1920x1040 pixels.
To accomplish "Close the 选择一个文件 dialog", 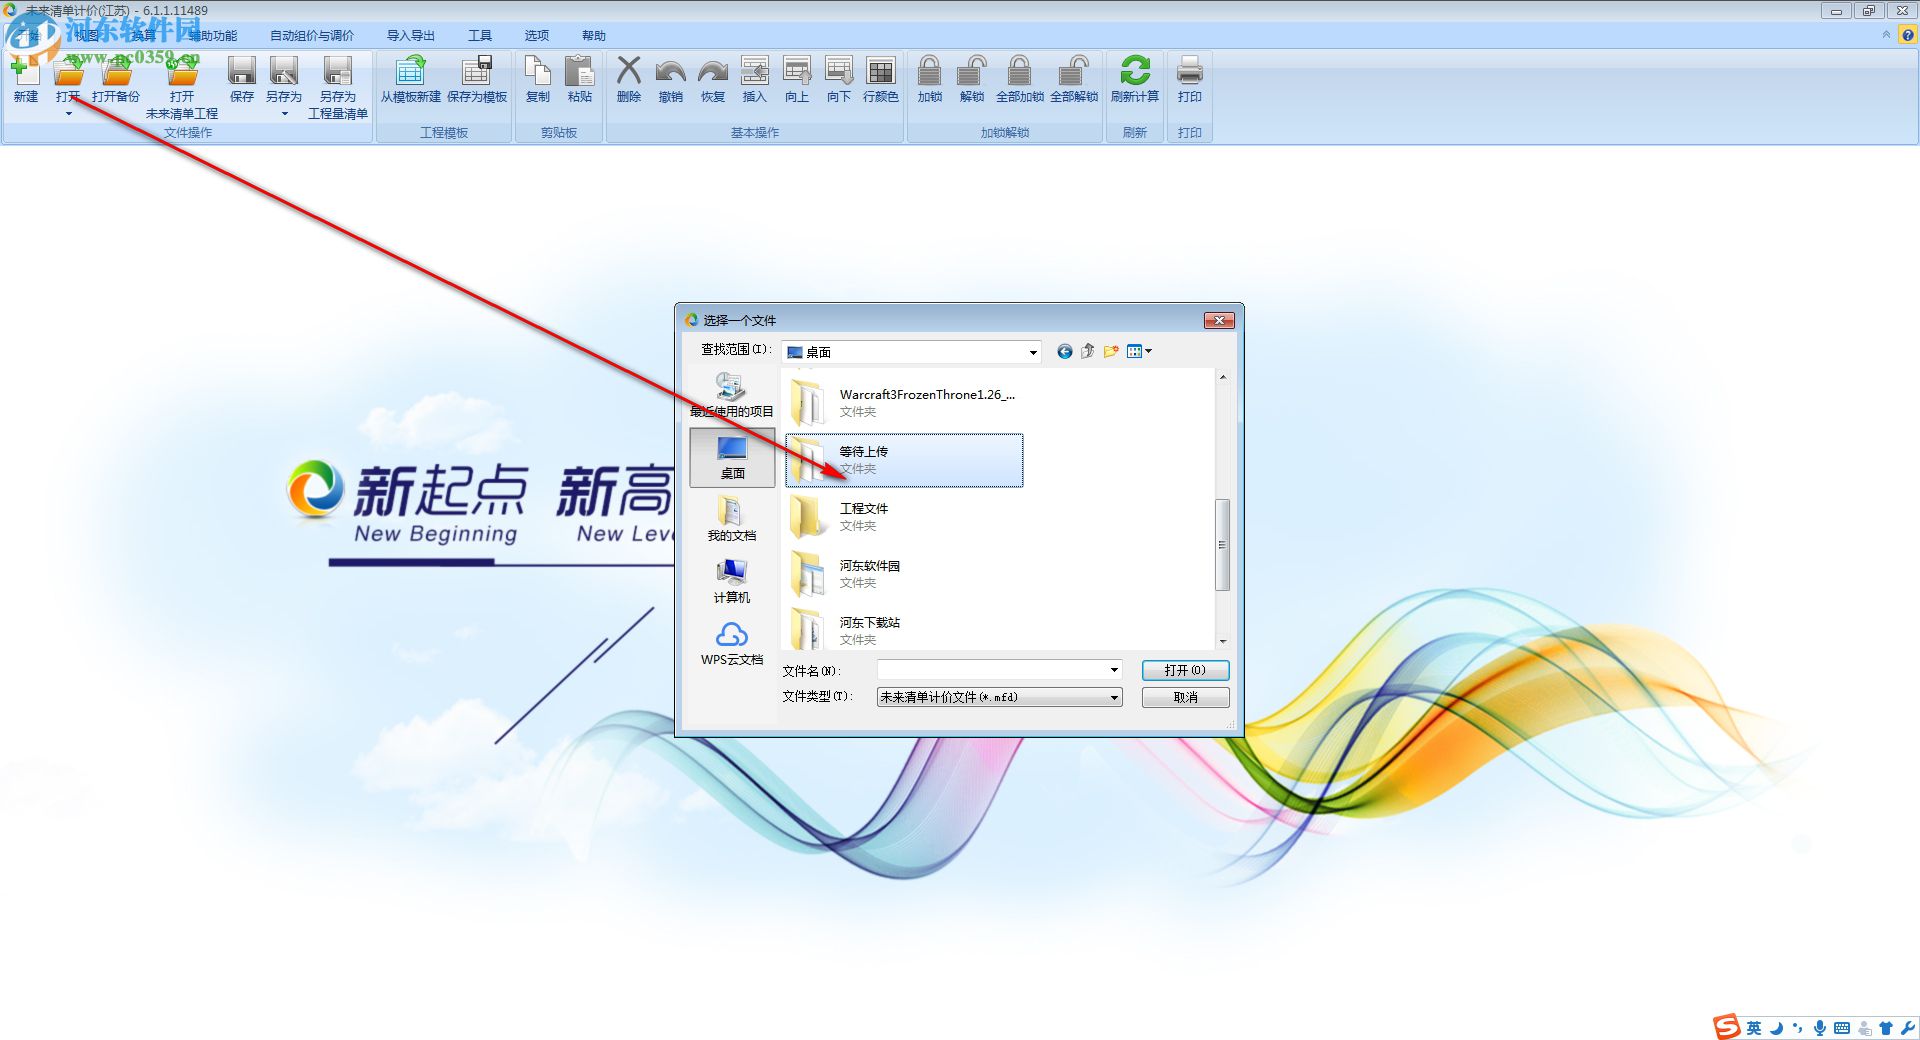I will click(1219, 320).
